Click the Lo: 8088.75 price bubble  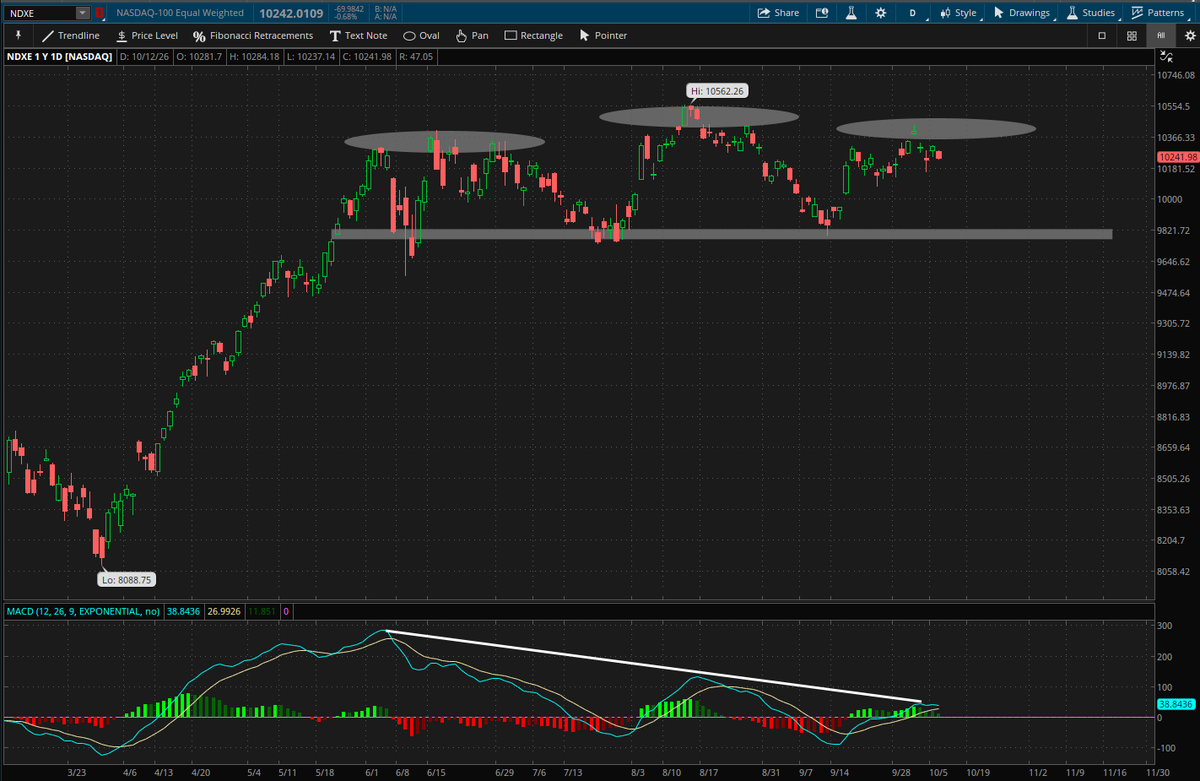point(126,579)
